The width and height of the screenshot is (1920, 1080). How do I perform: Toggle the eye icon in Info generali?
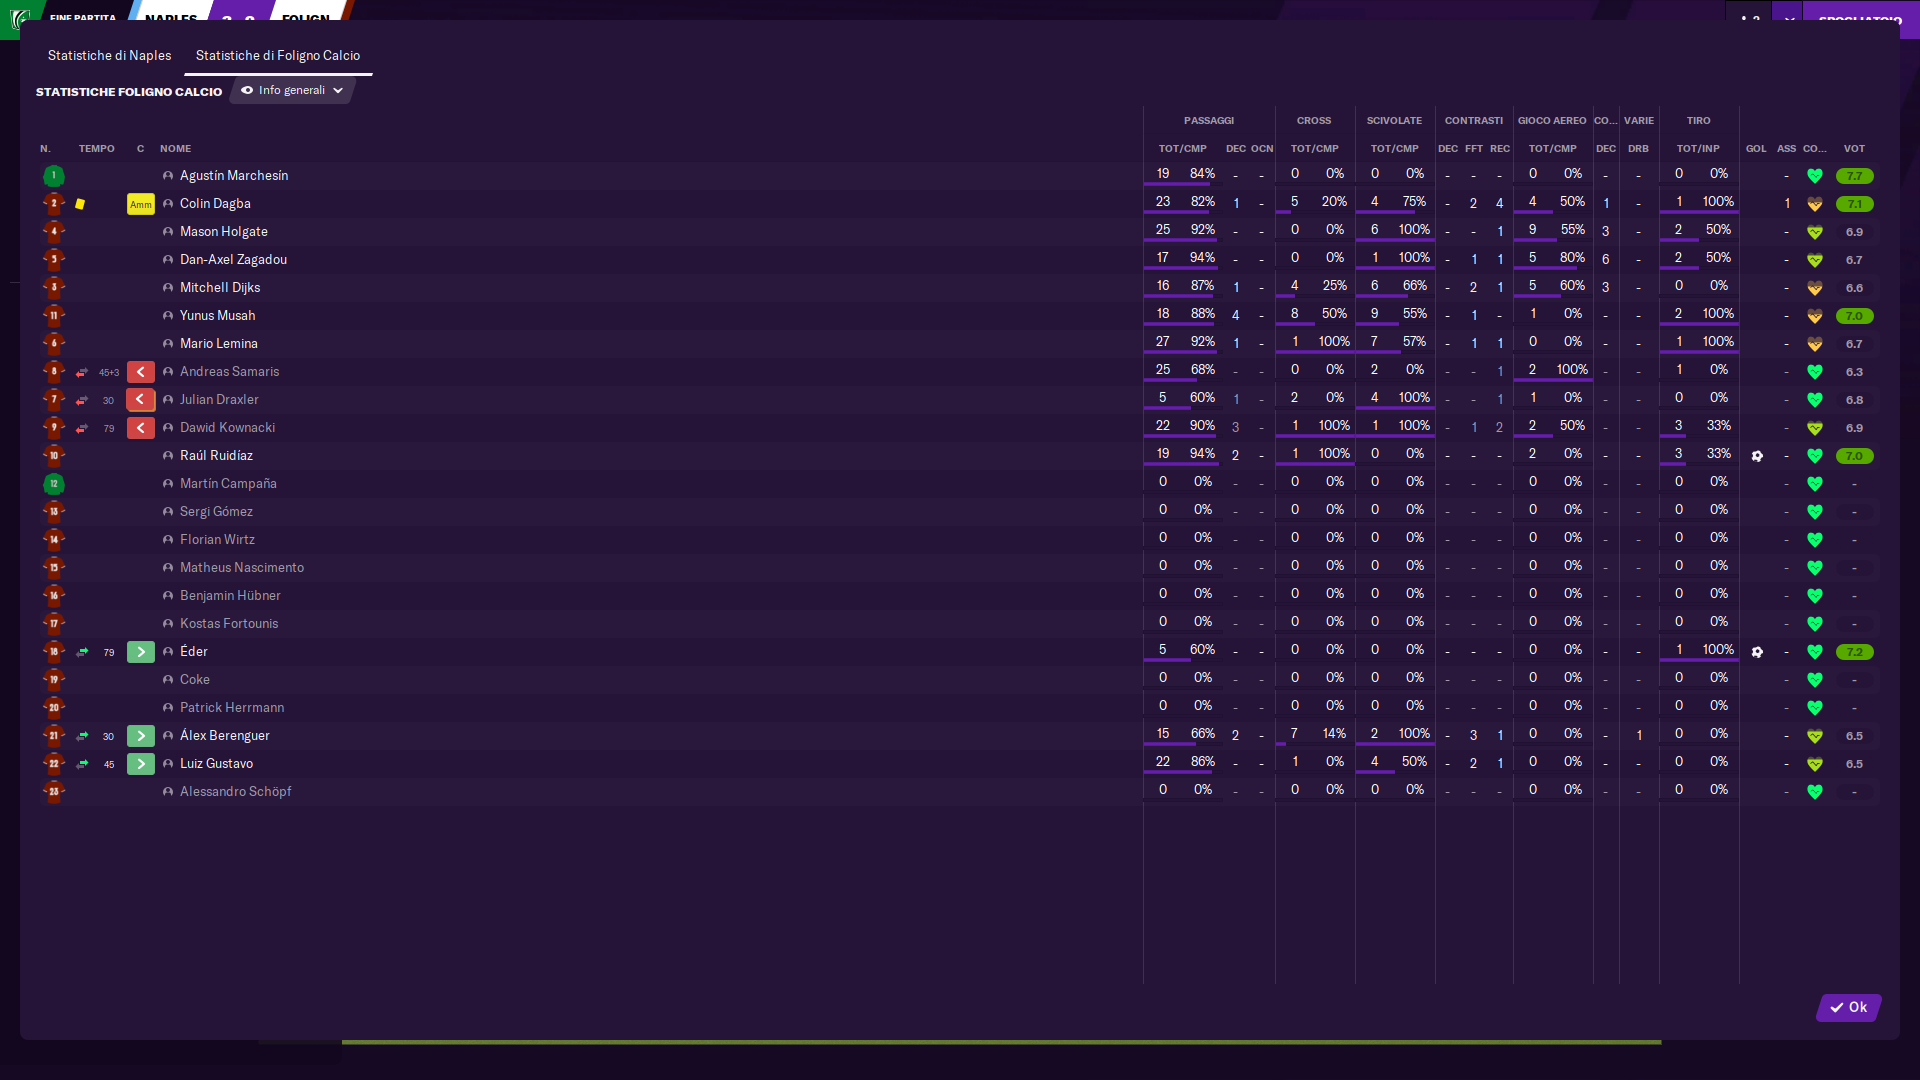[247, 90]
